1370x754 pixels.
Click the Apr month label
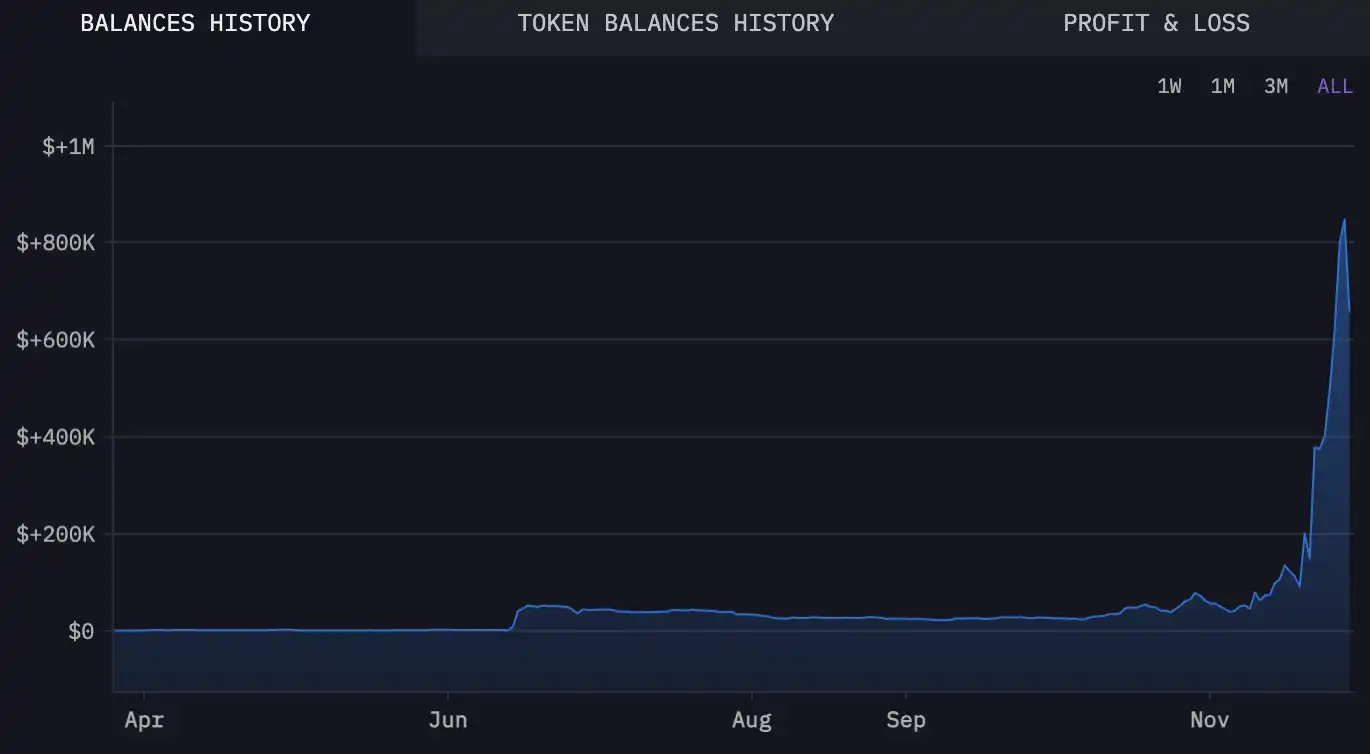(143, 719)
